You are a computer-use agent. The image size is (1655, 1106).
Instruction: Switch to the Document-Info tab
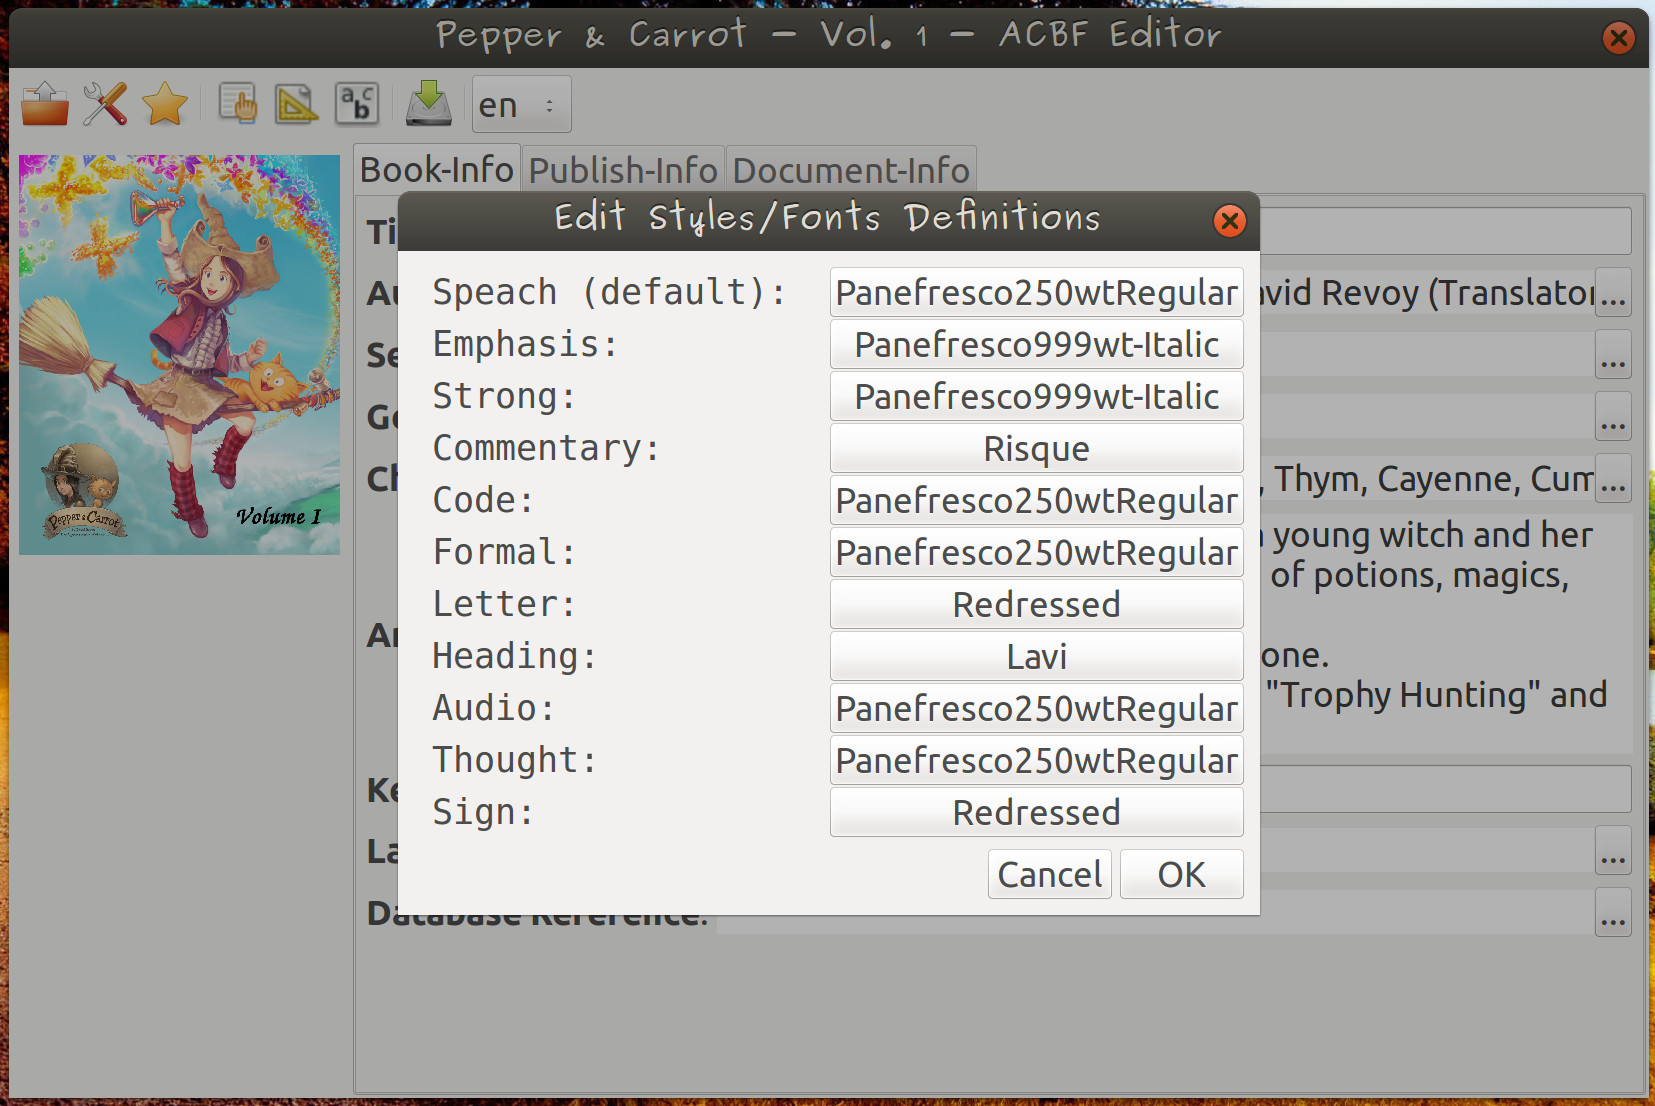[x=851, y=170]
